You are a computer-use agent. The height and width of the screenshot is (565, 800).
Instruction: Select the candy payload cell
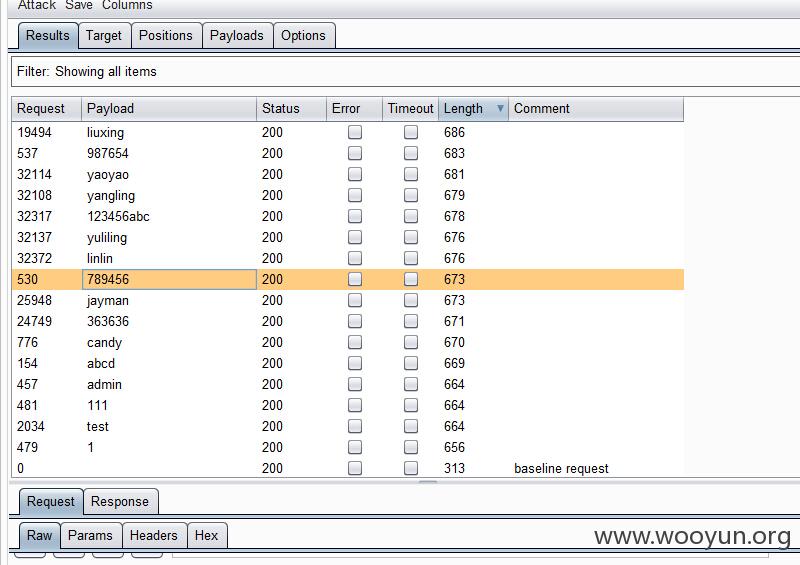169,342
